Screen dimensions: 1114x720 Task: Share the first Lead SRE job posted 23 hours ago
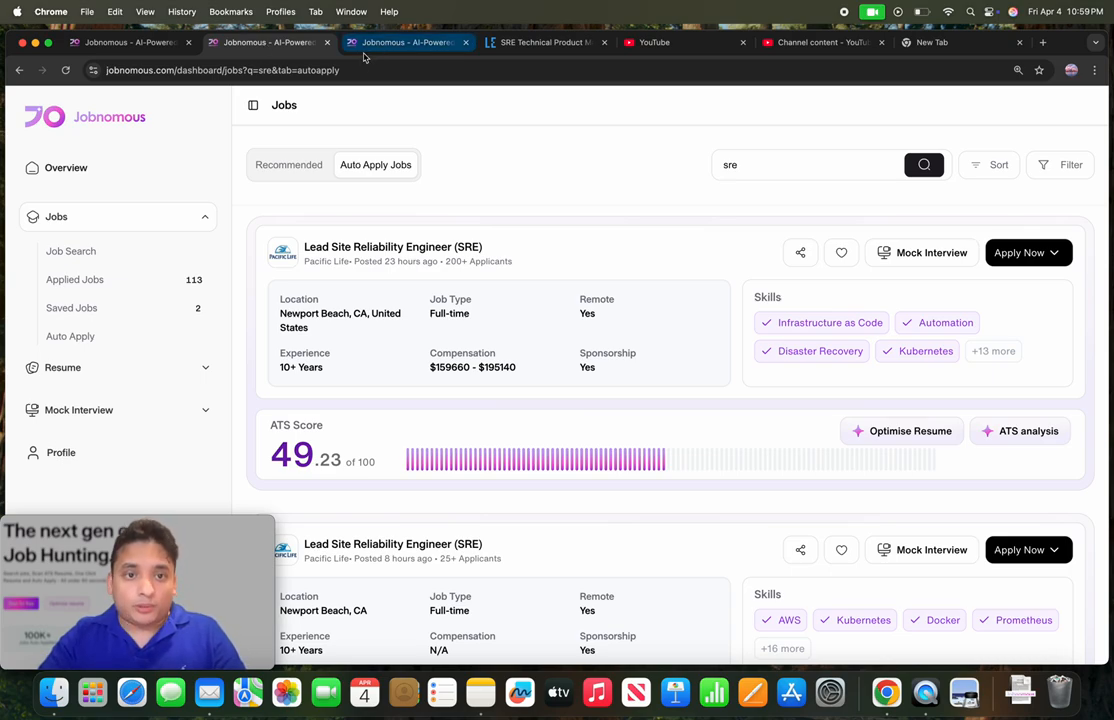(x=800, y=252)
